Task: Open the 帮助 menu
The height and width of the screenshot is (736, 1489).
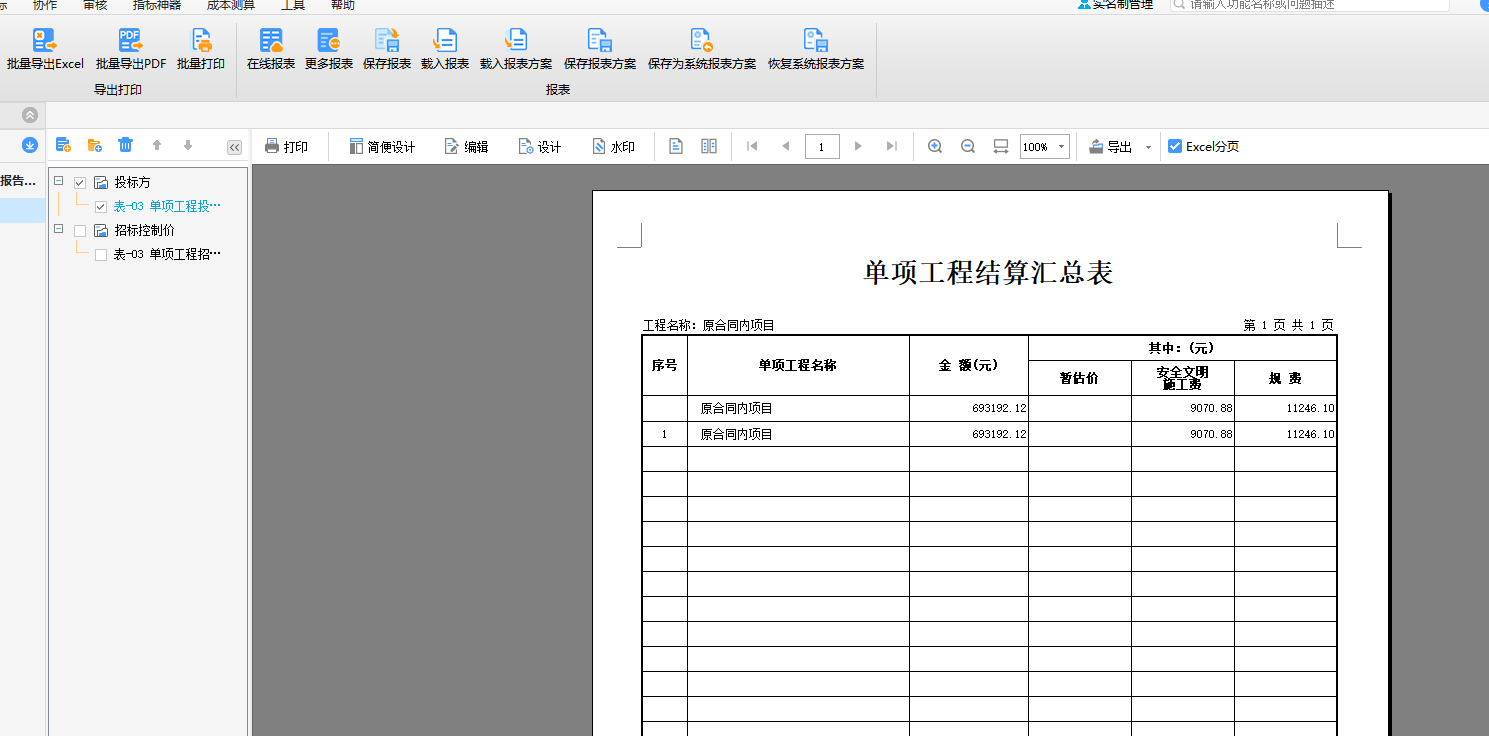Action: (342, 5)
